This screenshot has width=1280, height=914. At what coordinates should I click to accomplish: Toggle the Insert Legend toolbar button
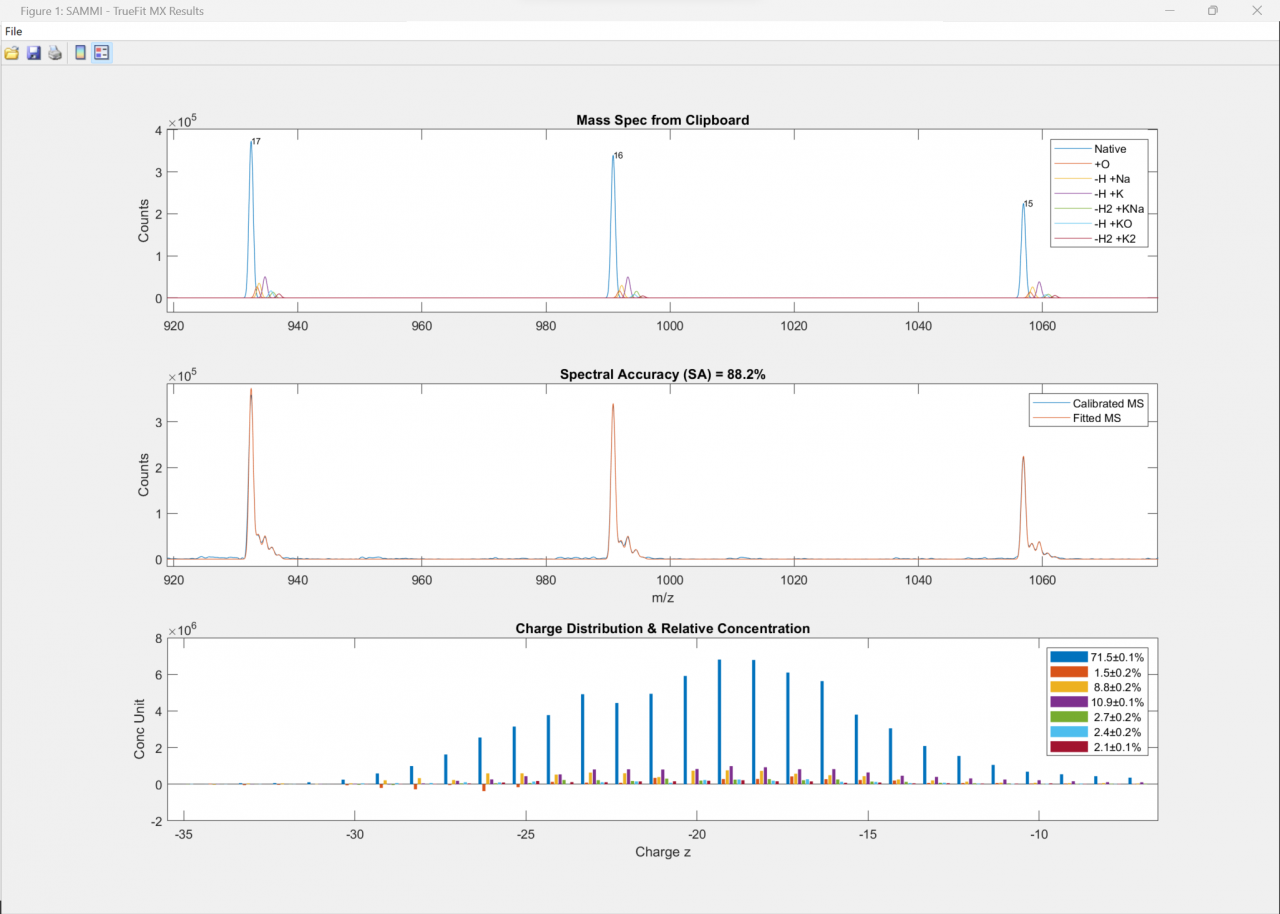pos(102,53)
